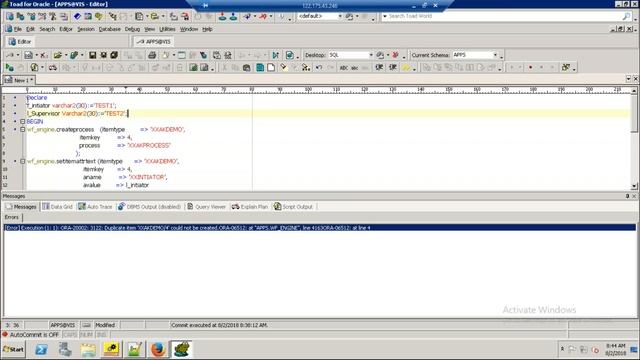
Task: Click the Print icon in editor toolbar
Action: click(x=152, y=55)
